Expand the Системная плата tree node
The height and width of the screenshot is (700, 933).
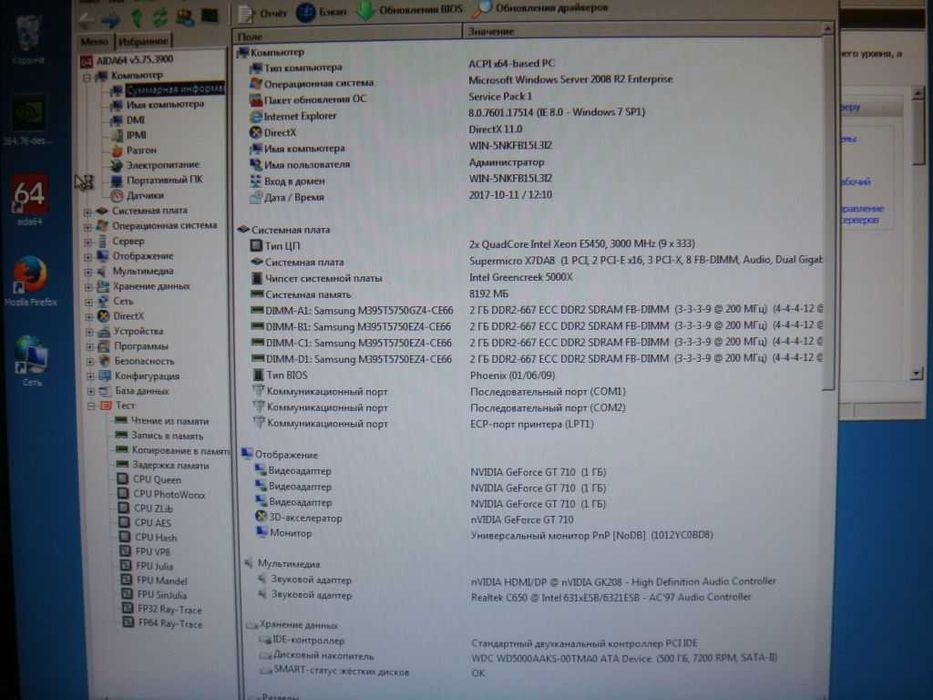click(x=87, y=212)
